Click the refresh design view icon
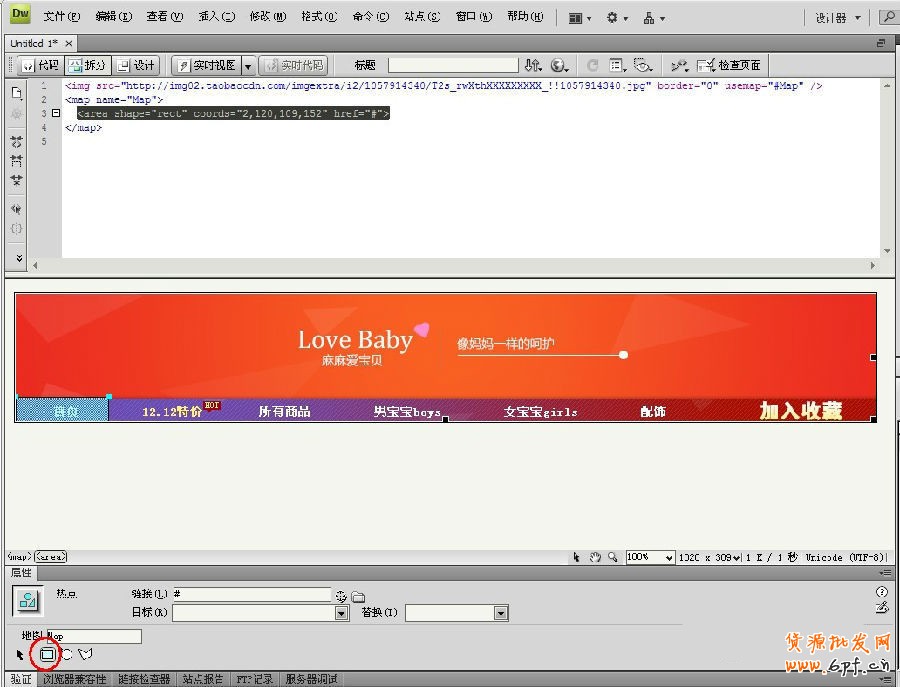This screenshot has width=900, height=687. (x=593, y=65)
